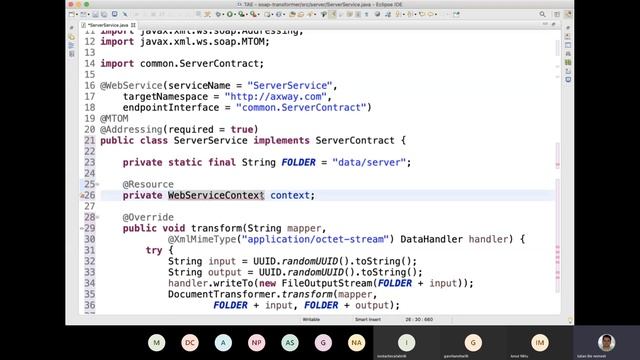Viewport: 640px width, 360px height.
Task: Click the green Run button icon
Action: tap(230, 14)
